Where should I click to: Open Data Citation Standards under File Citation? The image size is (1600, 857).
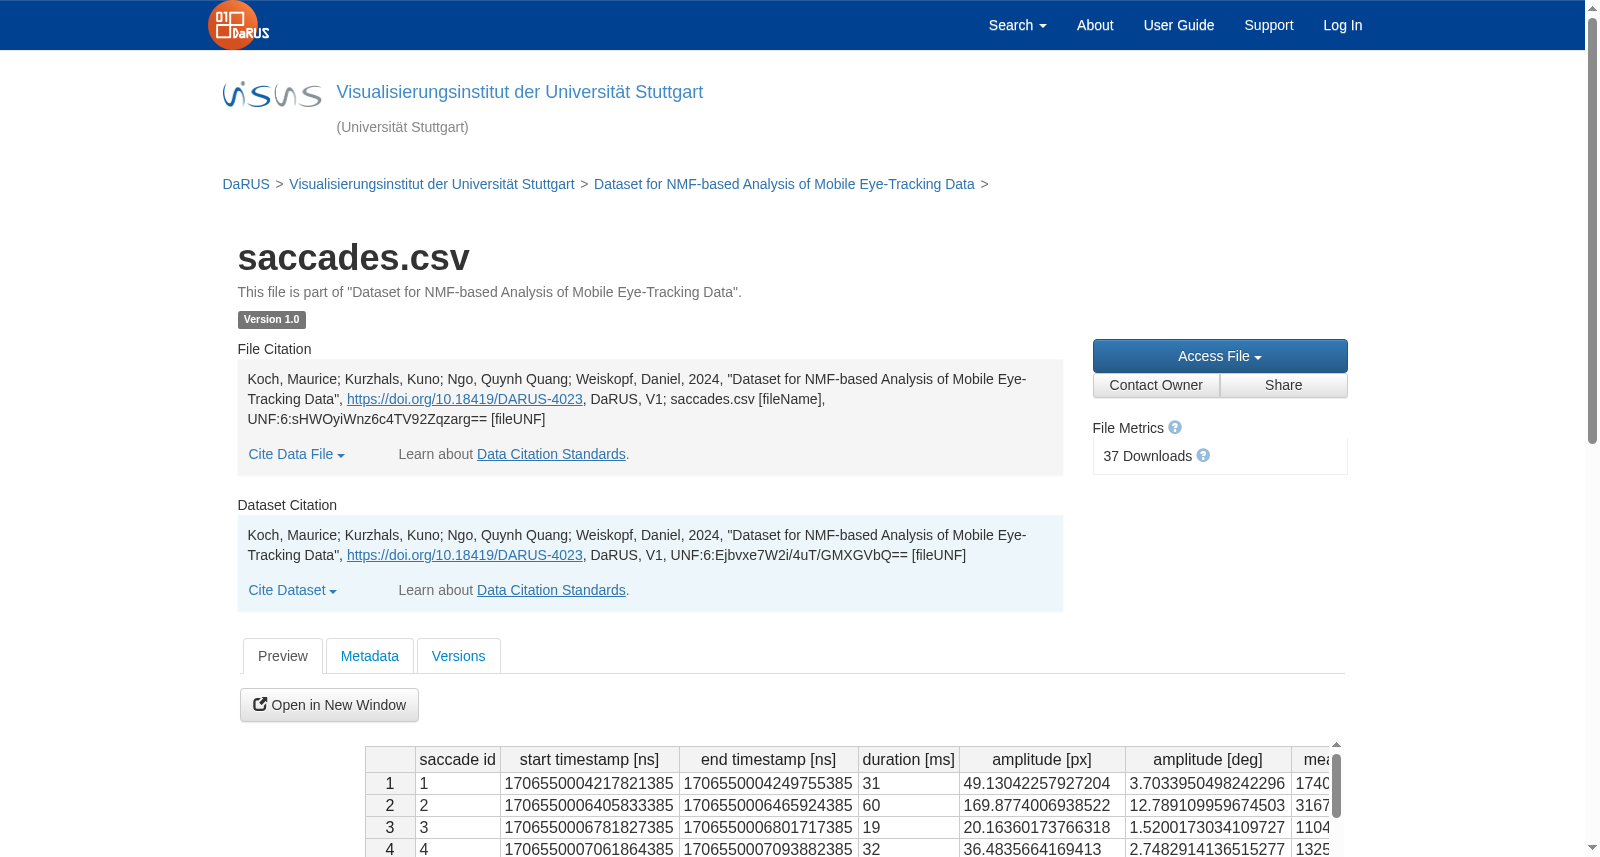point(551,454)
